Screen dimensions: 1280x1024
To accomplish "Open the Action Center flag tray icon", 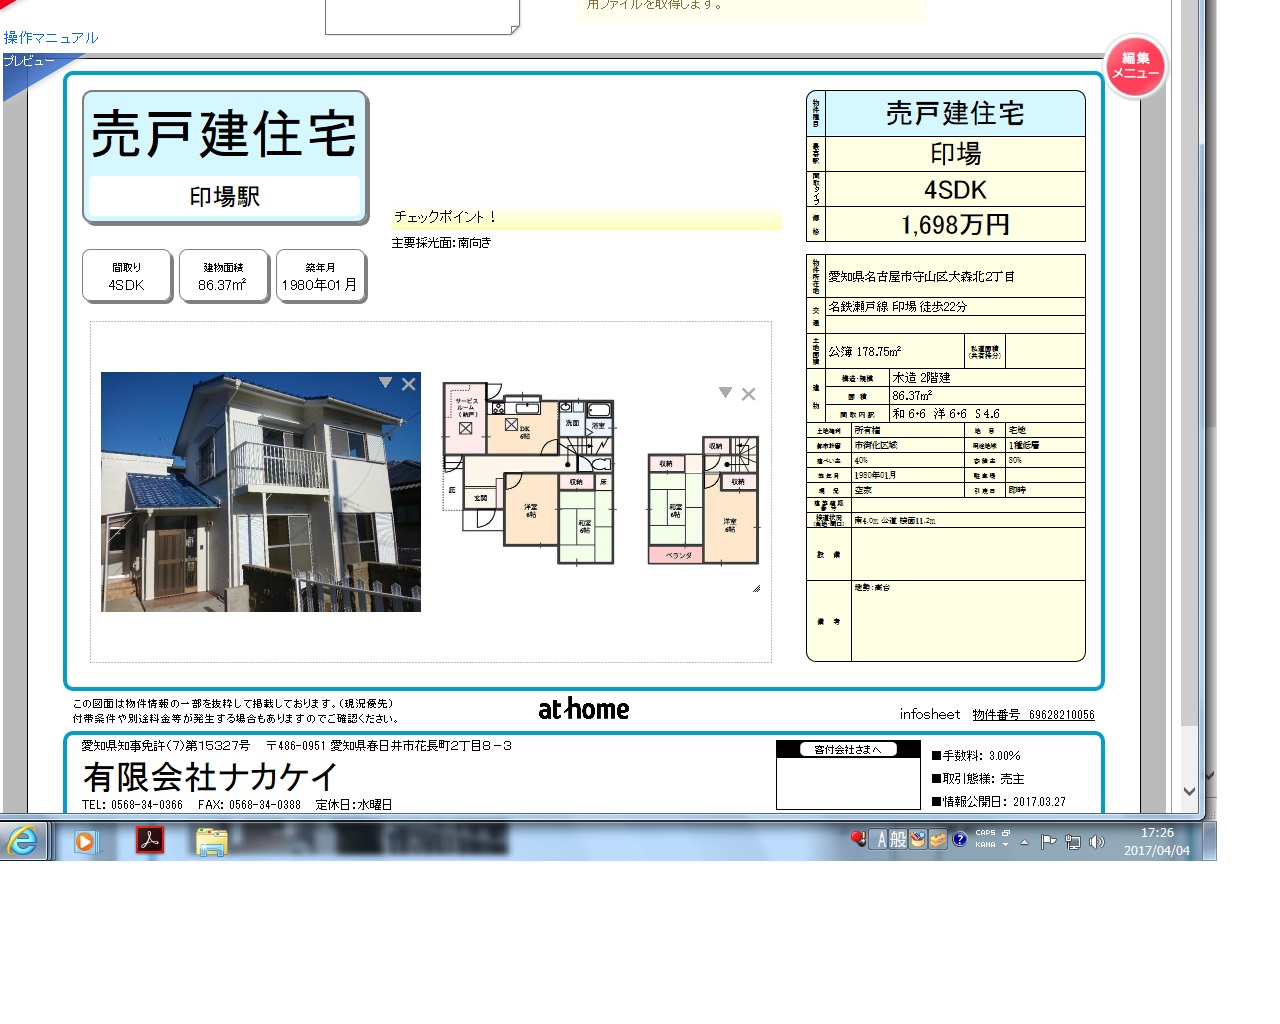I will pyautogui.click(x=1048, y=842).
